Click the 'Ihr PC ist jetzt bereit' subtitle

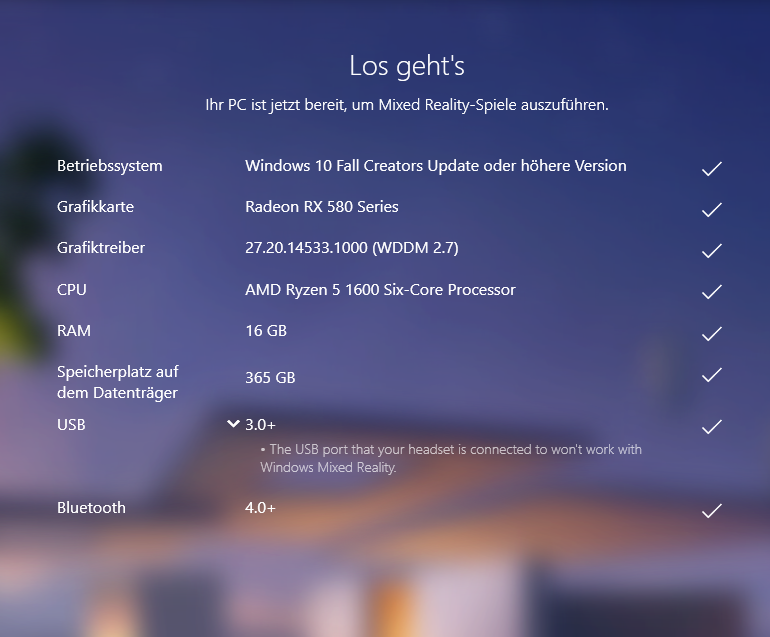pos(407,105)
